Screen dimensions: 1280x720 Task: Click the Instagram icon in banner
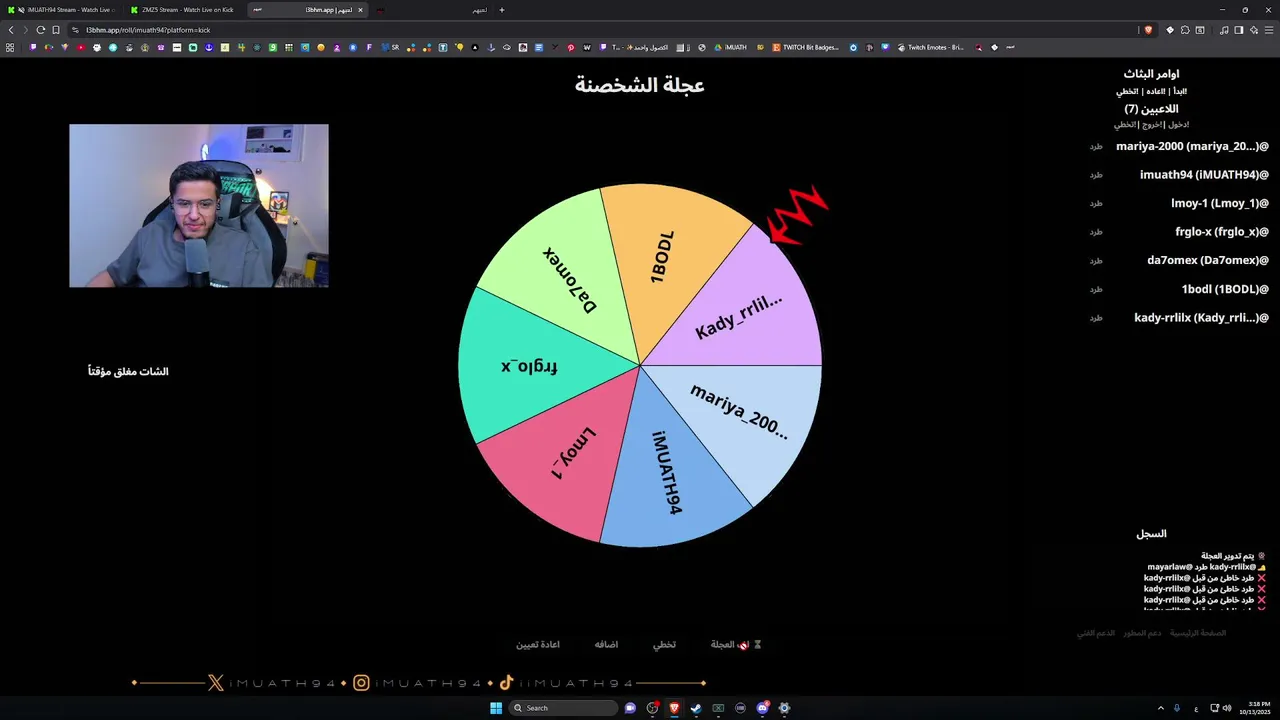pos(361,683)
